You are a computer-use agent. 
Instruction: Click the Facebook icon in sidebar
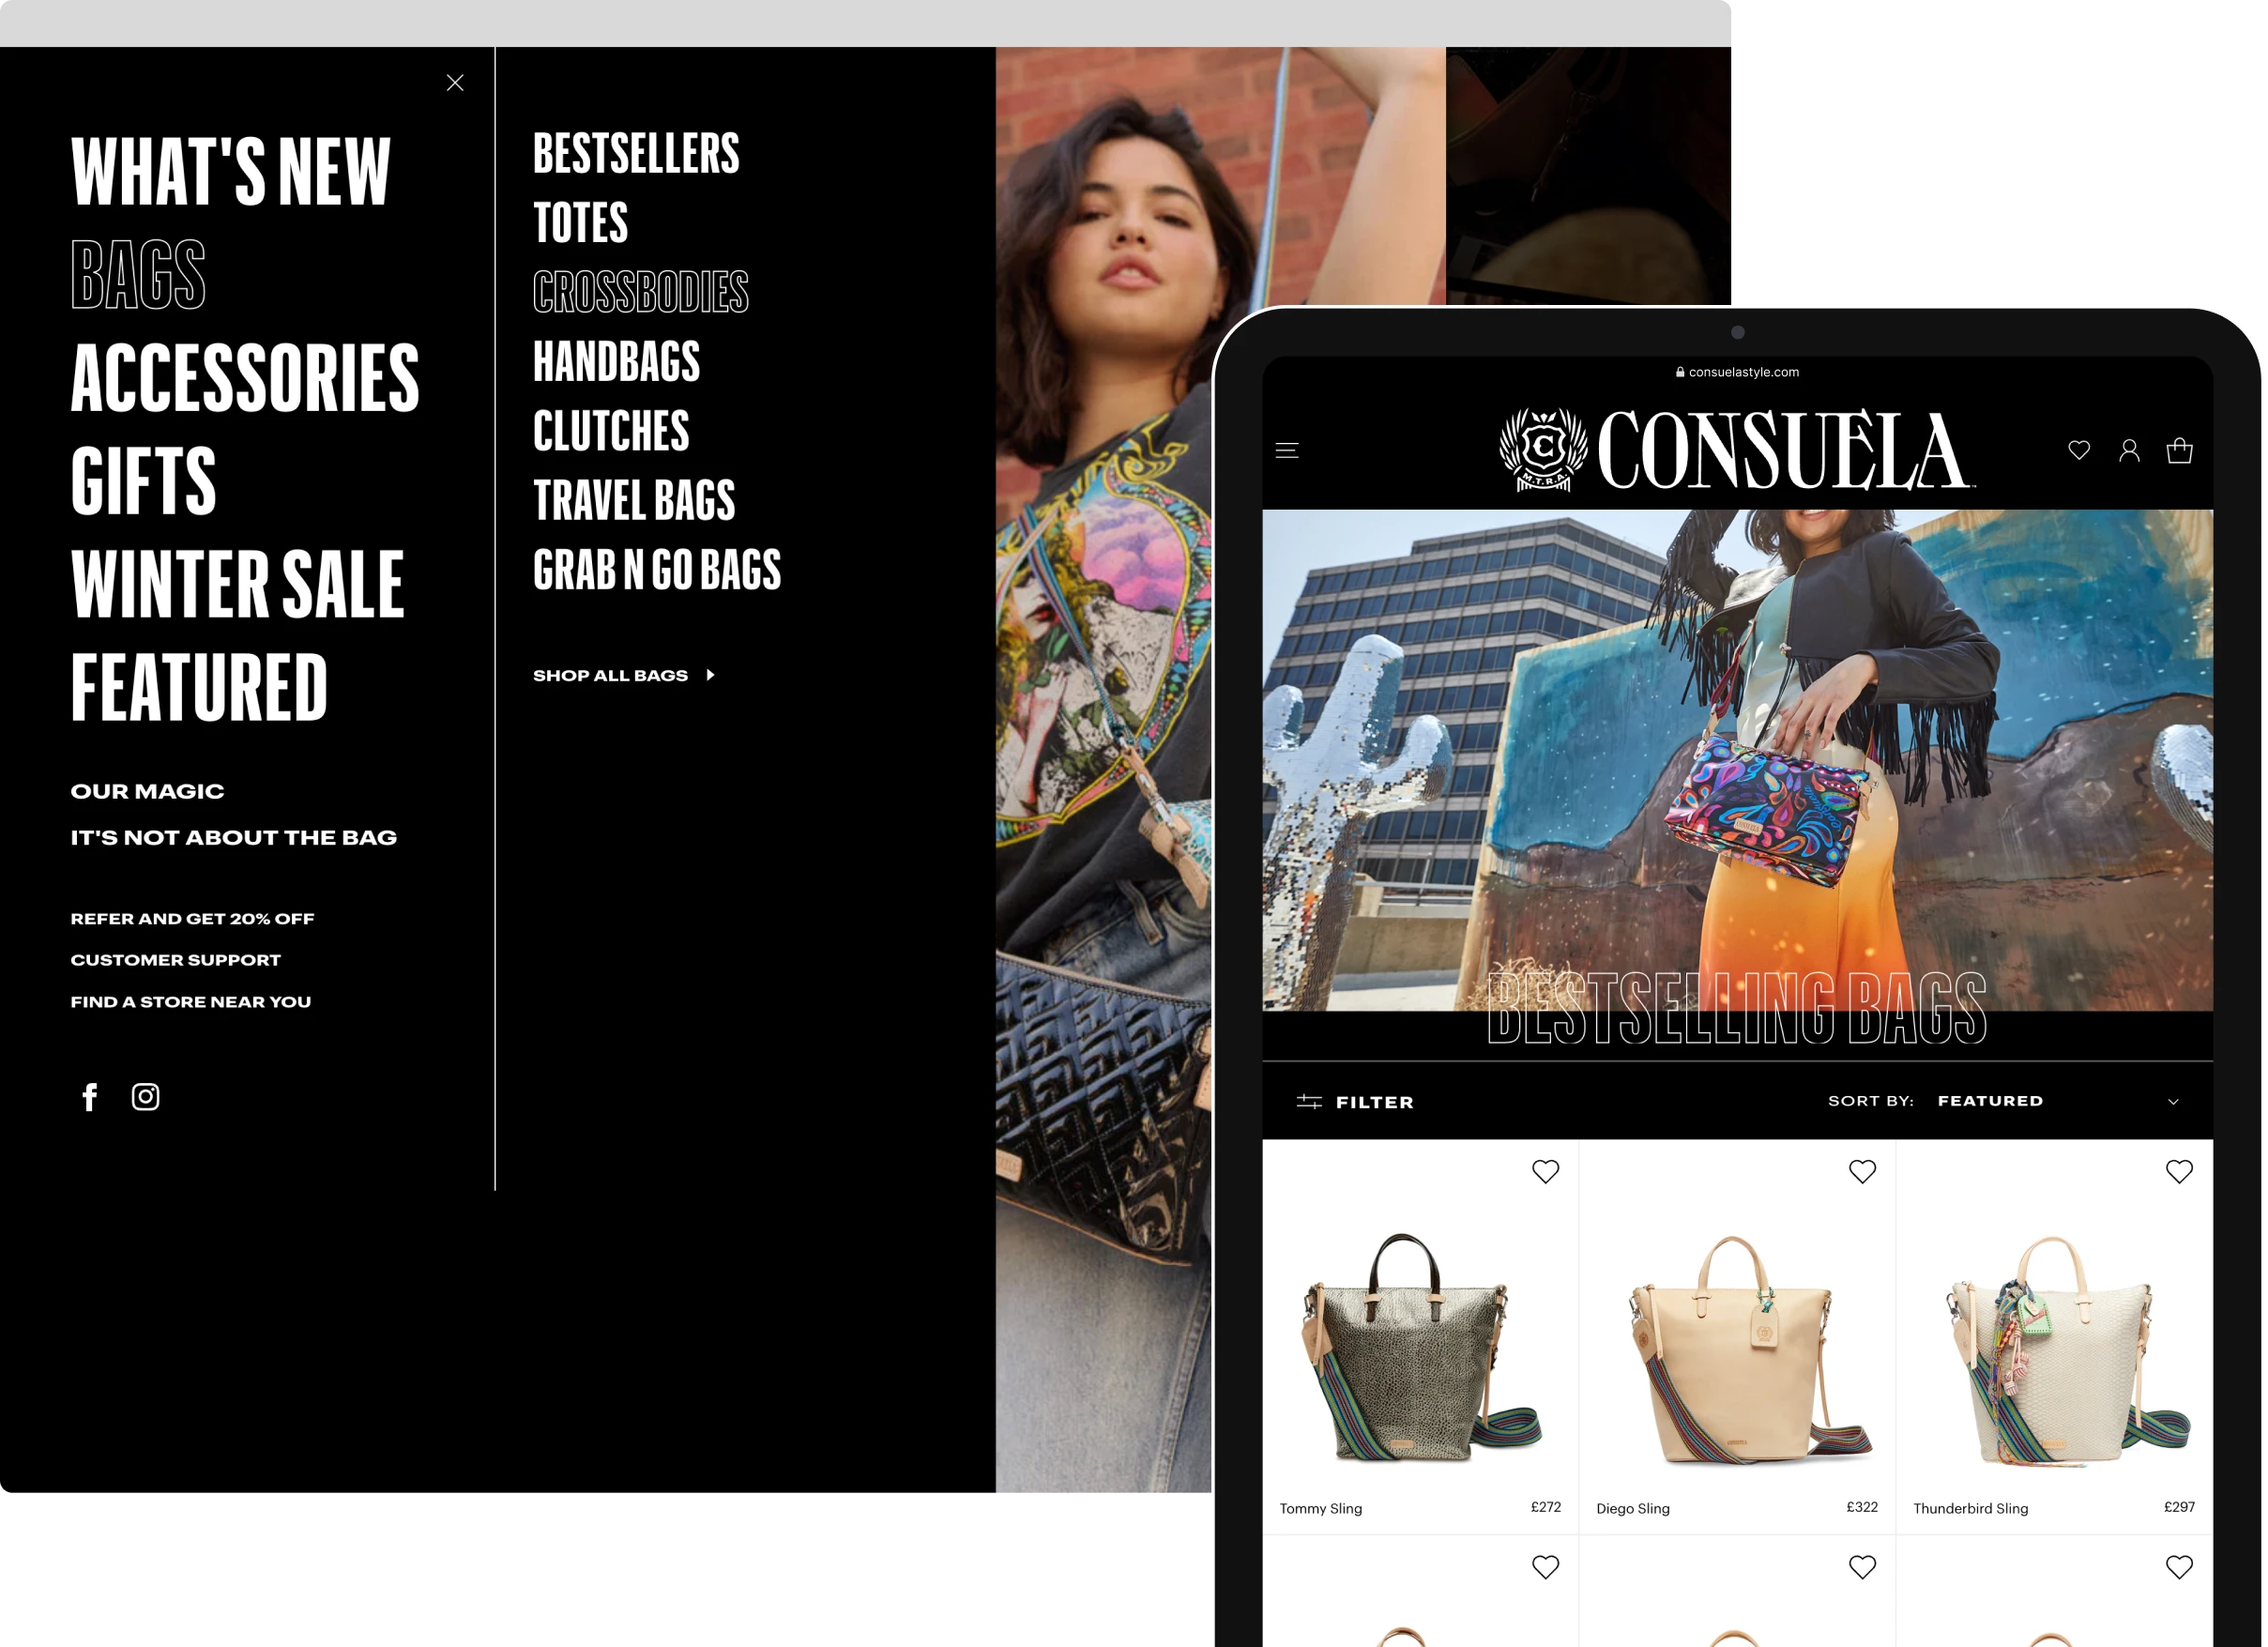click(88, 1095)
